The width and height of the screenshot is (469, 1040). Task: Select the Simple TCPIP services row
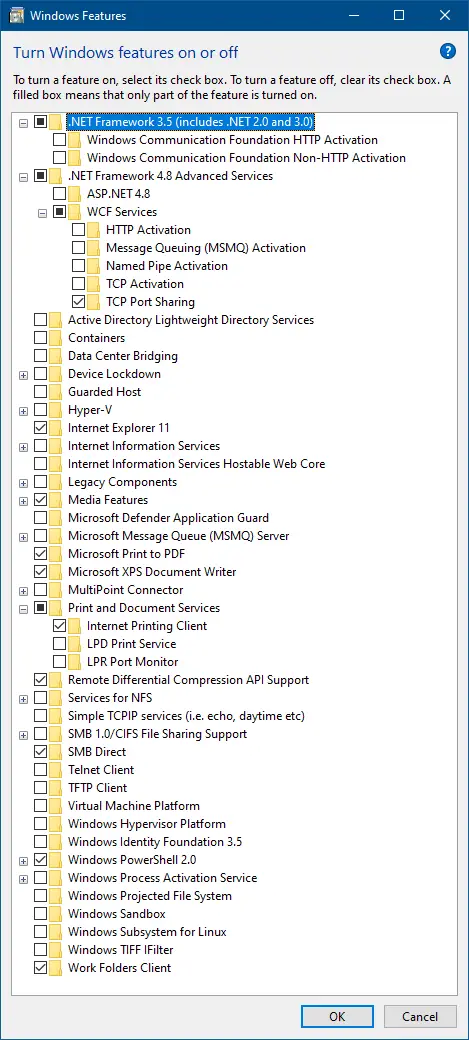[x=186, y=716]
